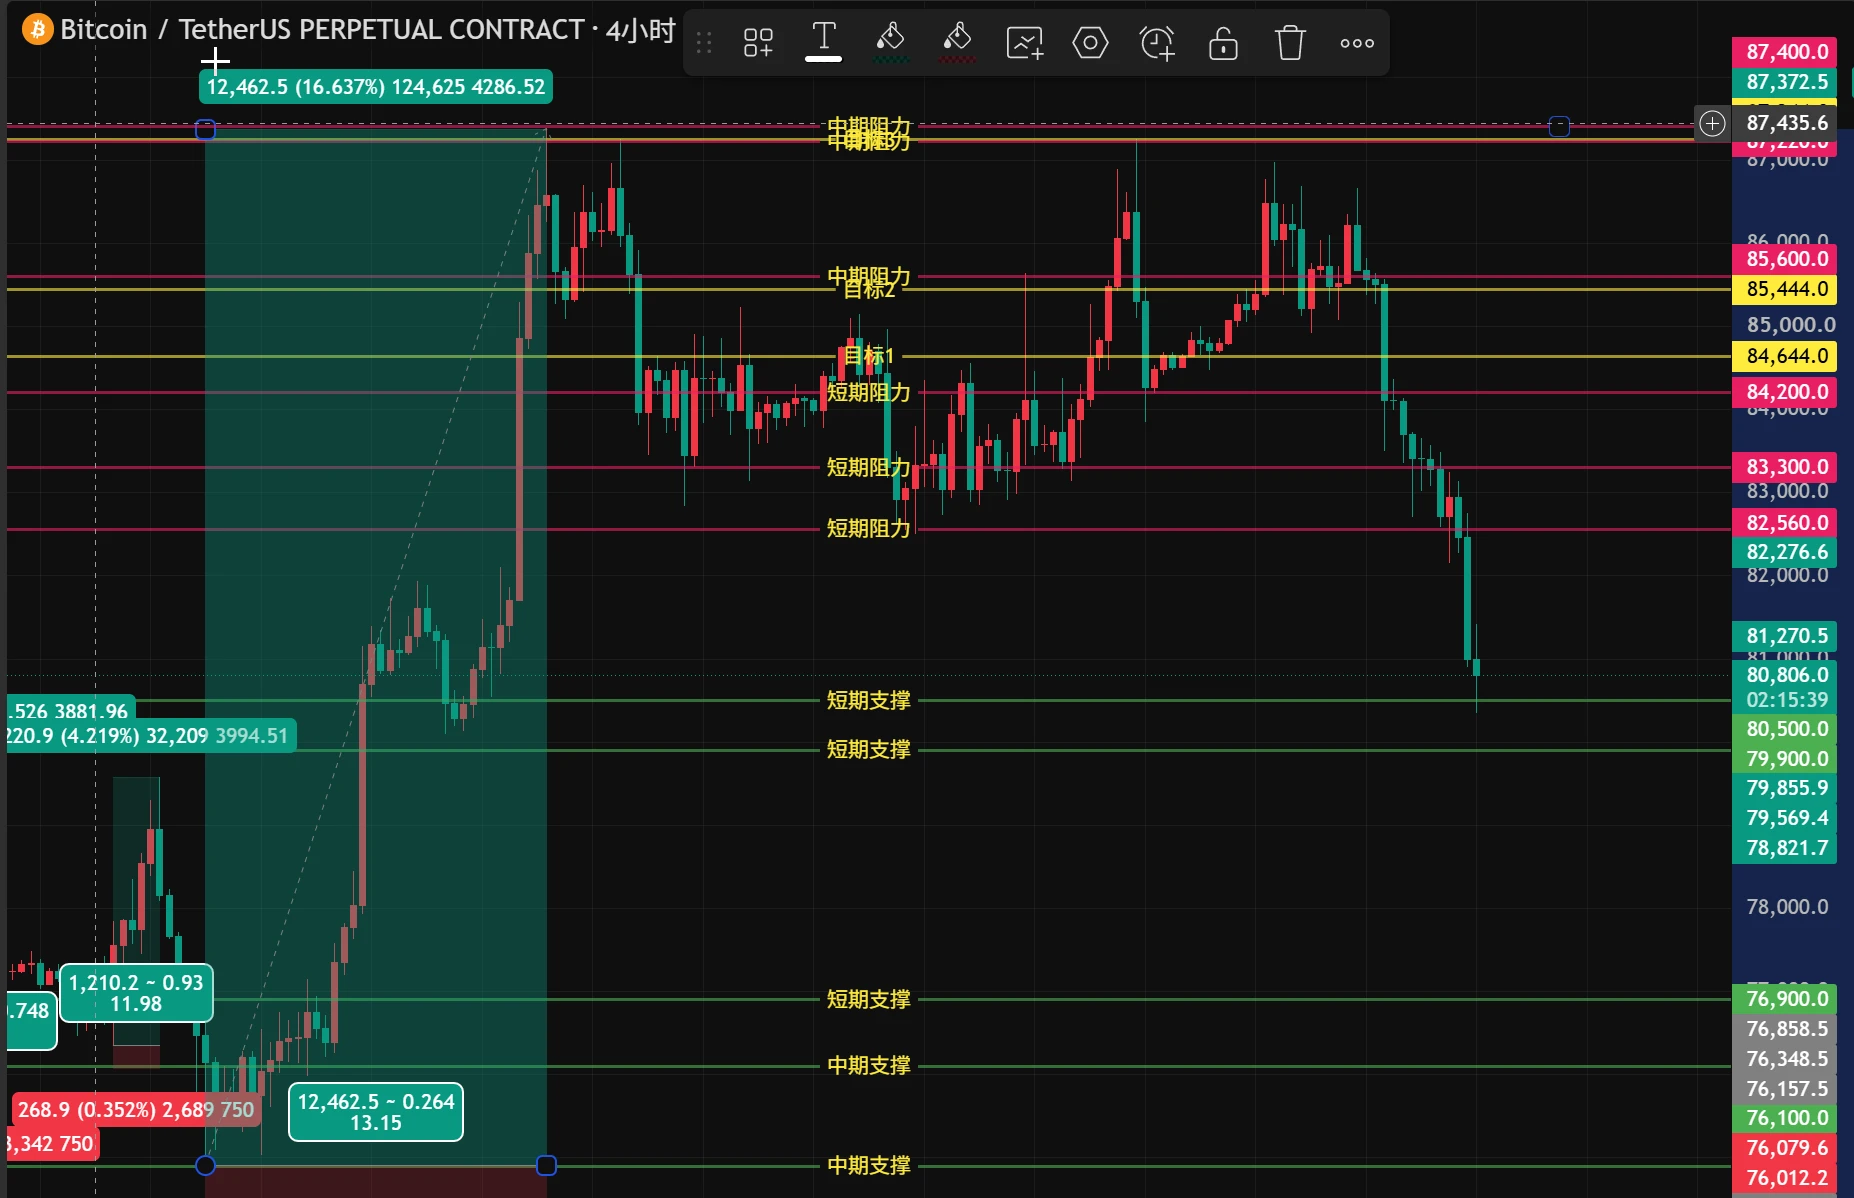Click the 目标1 line label

coord(869,355)
